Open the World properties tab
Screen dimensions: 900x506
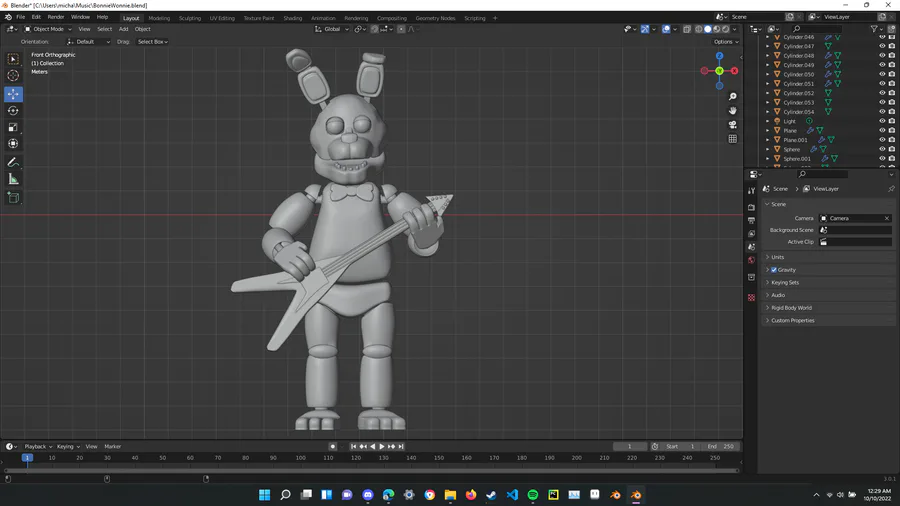[751, 260]
